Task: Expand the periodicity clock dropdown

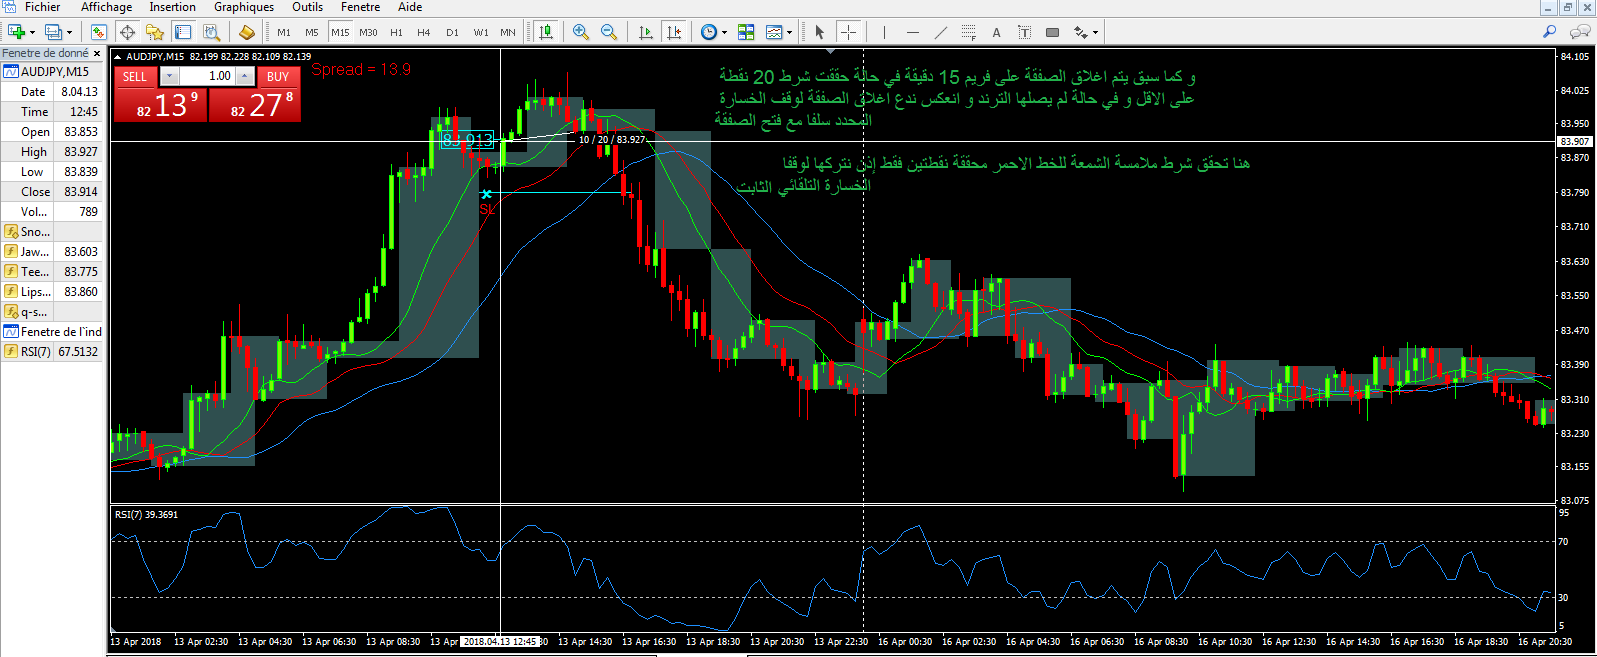Action: pyautogui.click(x=724, y=32)
